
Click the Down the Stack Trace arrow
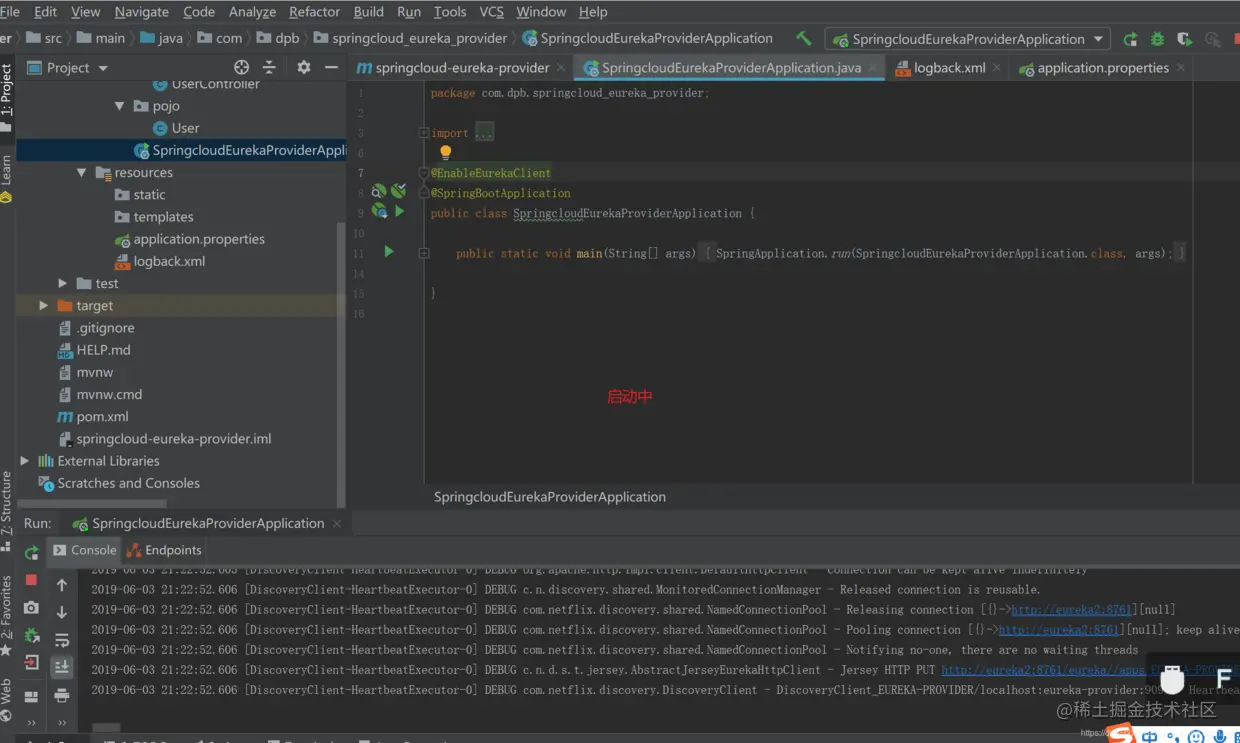click(62, 612)
